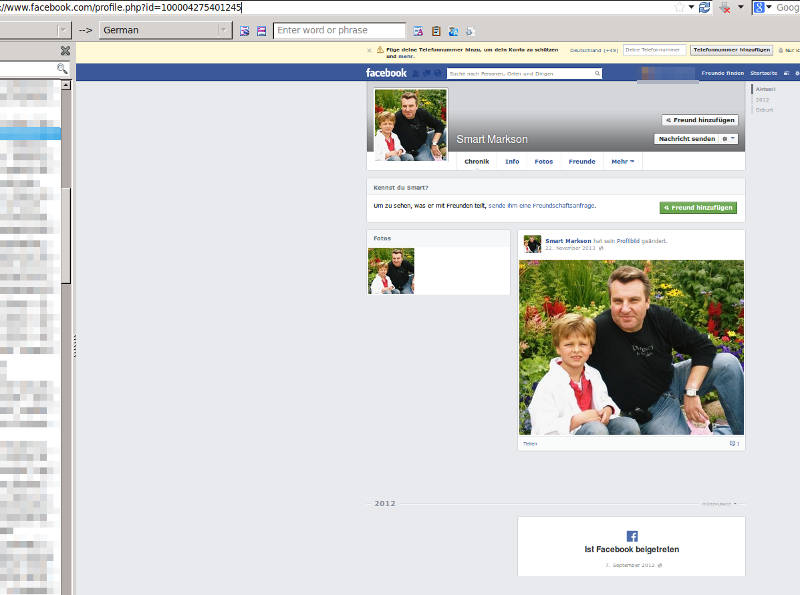The width and height of the screenshot is (800, 595).
Task: Click the Fotos box heading
Action: tap(382, 238)
